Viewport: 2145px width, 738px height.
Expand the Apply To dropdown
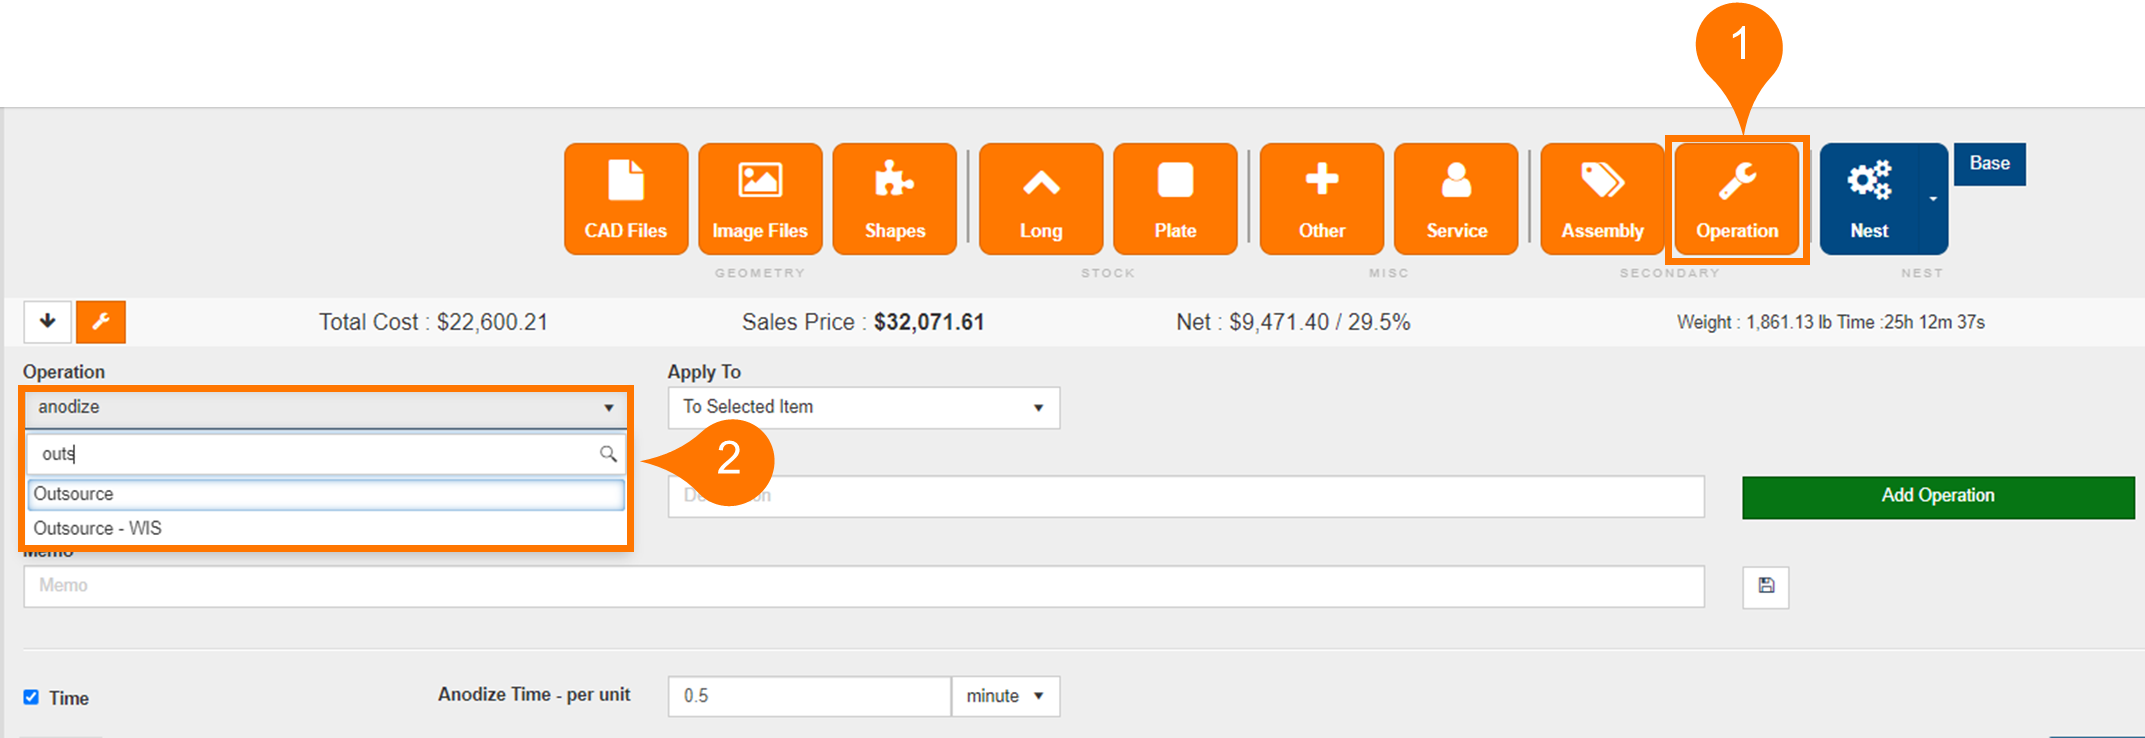pos(863,408)
